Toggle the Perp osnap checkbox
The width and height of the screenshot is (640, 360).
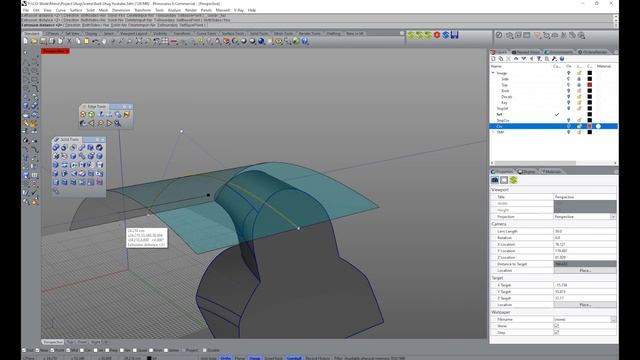pos(107,350)
